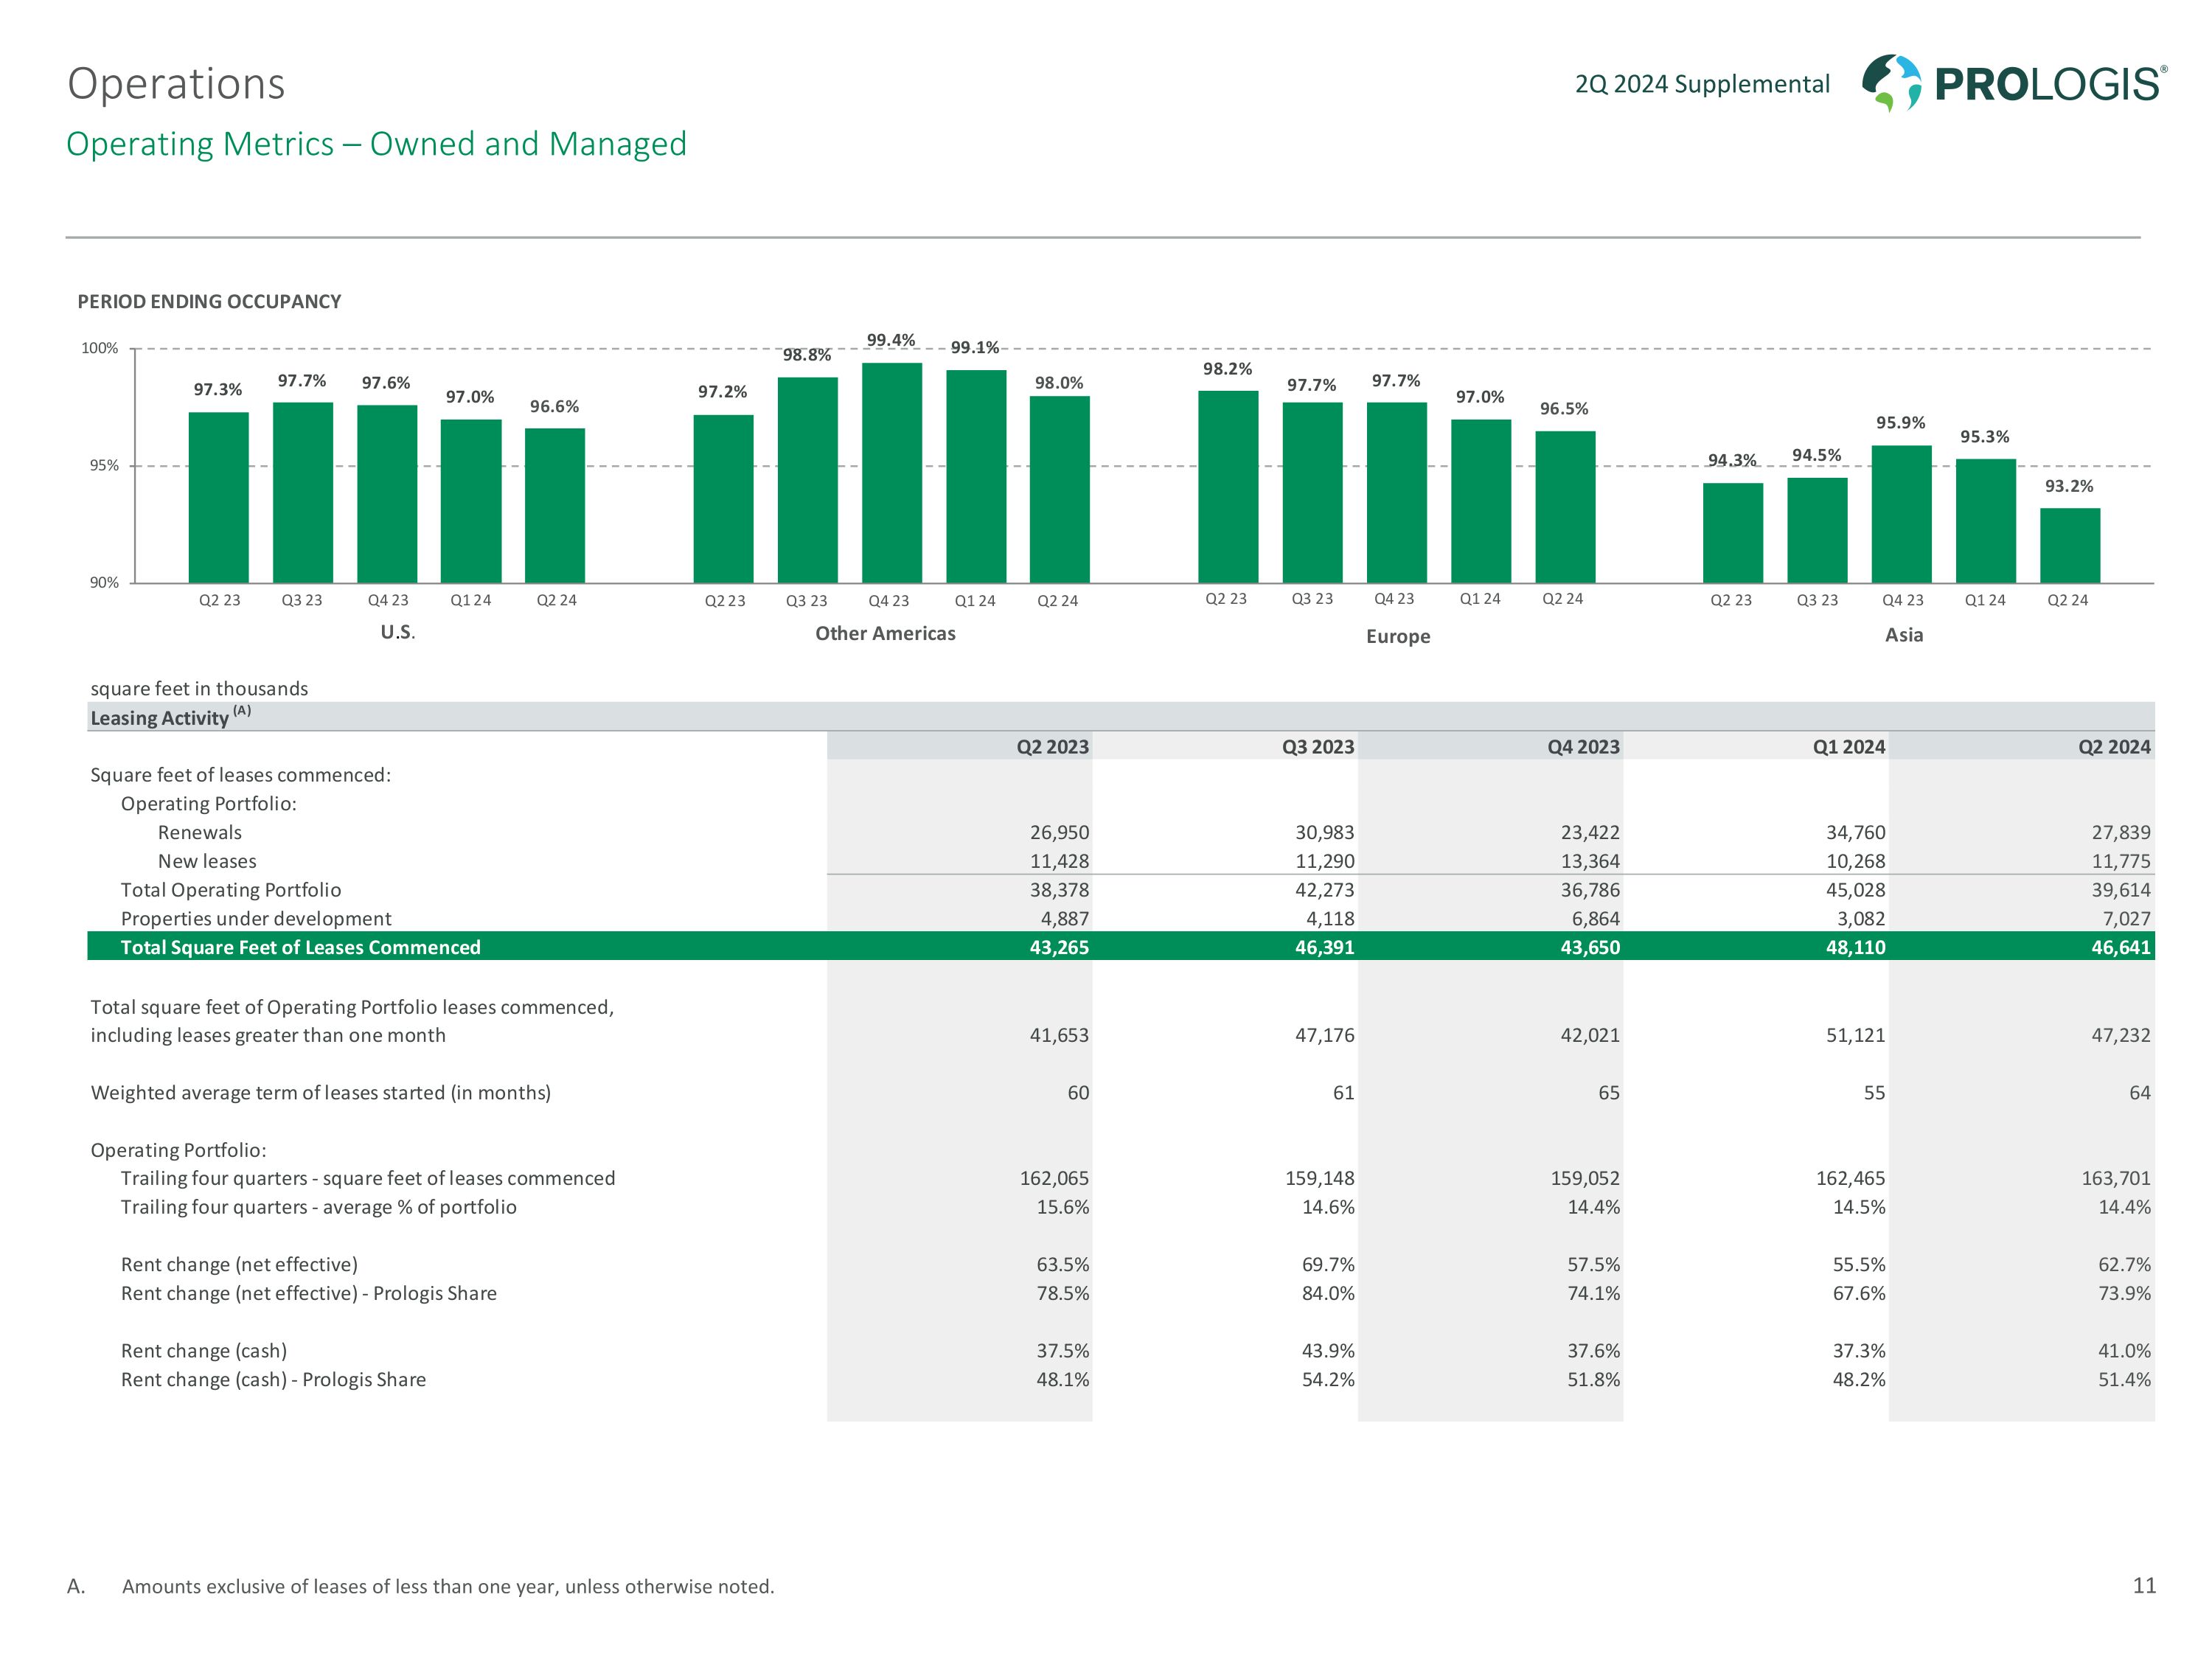Click the Operations page title
Image resolution: width=2212 pixels, height=1659 pixels.
coord(176,84)
